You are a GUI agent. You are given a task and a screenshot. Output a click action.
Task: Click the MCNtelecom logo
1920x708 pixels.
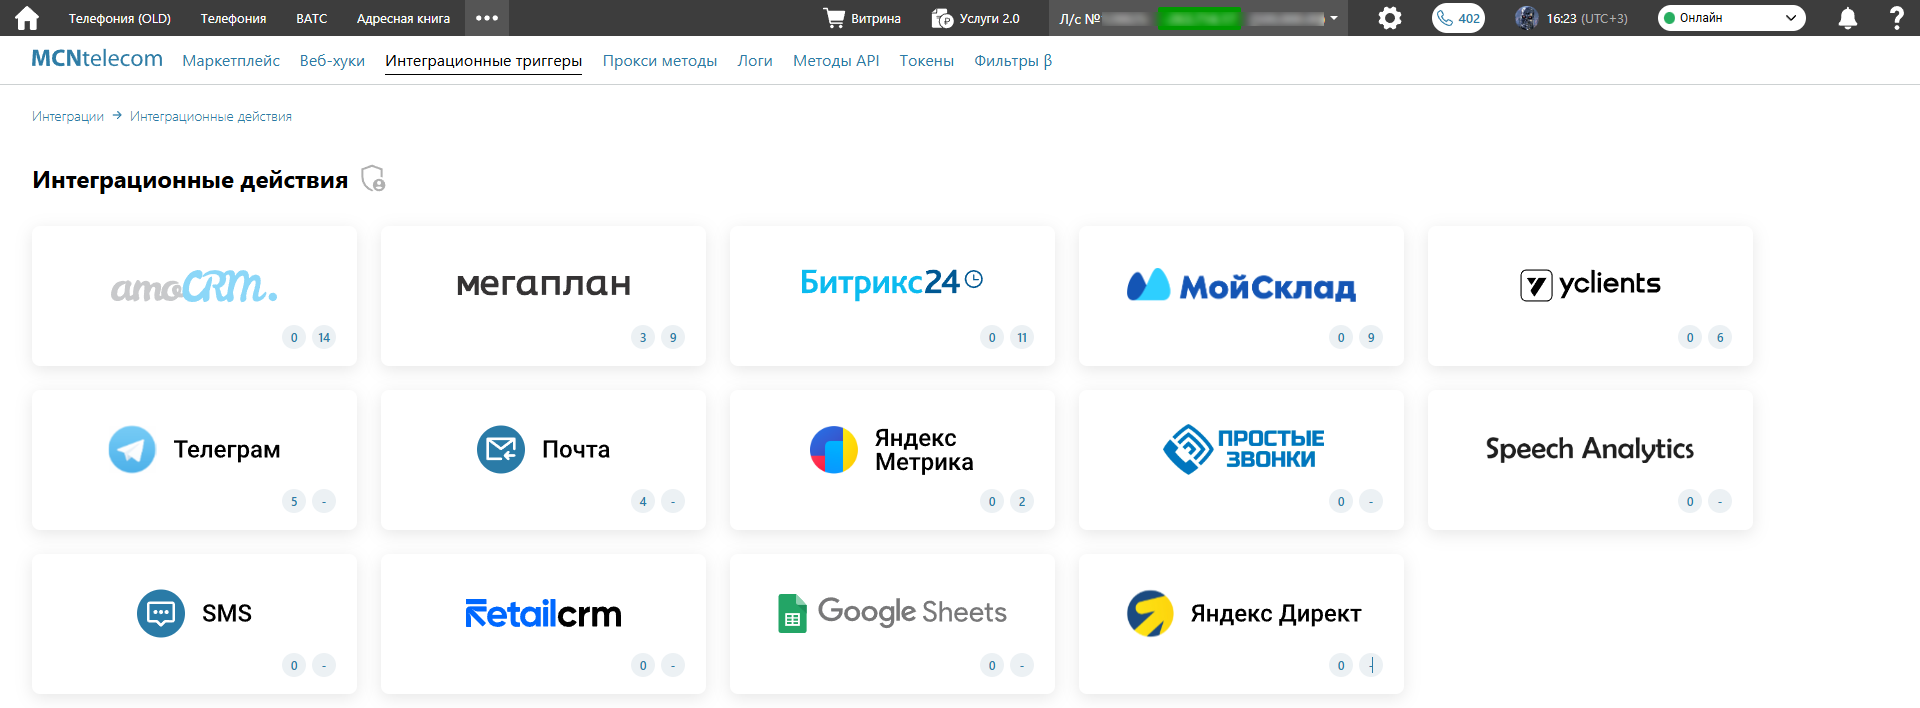tap(97, 58)
